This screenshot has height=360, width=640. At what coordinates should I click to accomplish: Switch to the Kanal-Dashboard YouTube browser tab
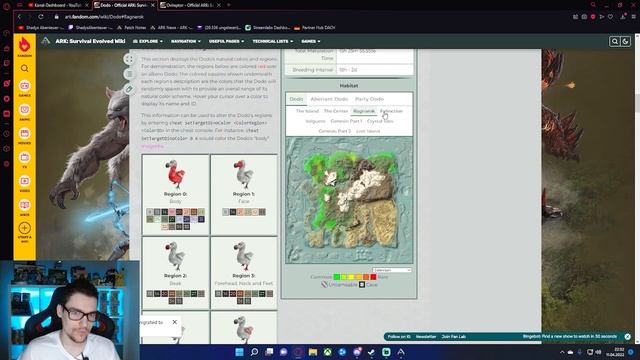[x=58, y=5]
